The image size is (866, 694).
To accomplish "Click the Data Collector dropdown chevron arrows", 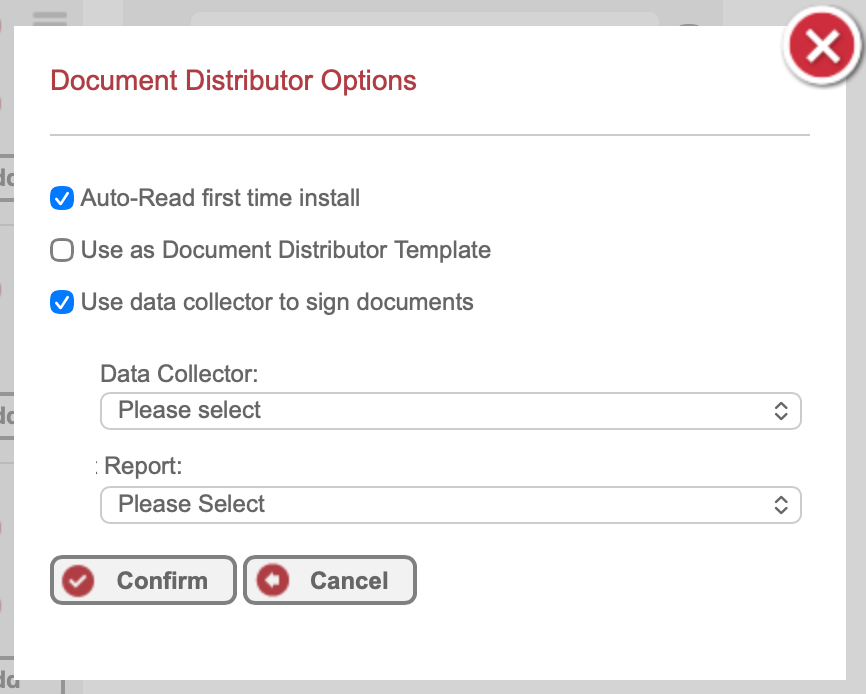I will pos(781,411).
